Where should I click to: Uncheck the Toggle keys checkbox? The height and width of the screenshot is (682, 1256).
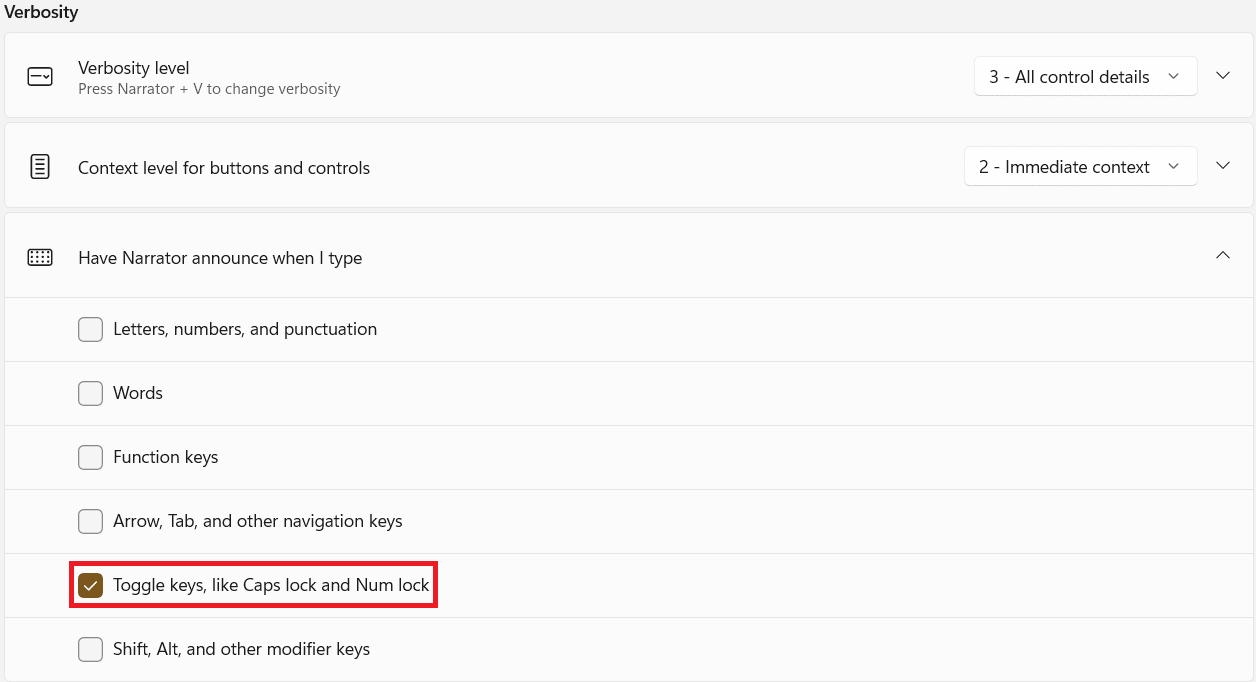[x=91, y=585]
